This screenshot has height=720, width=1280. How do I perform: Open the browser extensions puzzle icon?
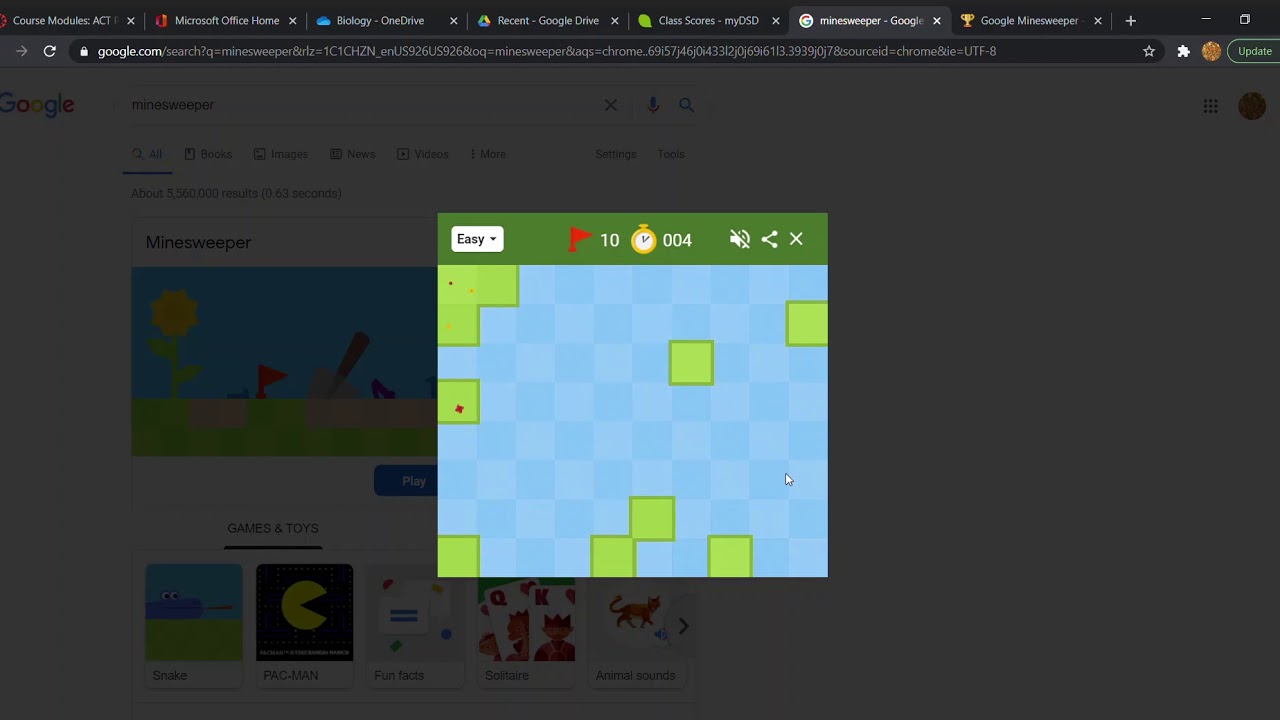coord(1183,51)
